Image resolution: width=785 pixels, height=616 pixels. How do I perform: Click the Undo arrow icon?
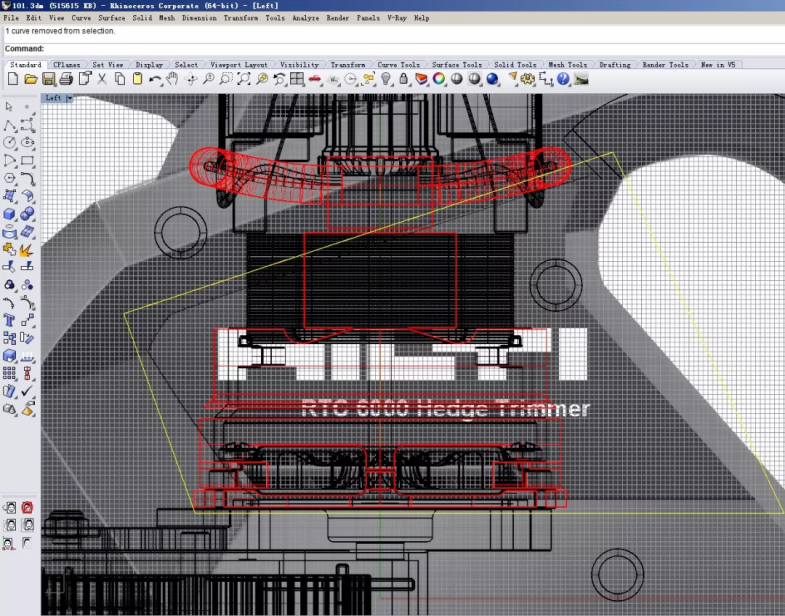(155, 79)
